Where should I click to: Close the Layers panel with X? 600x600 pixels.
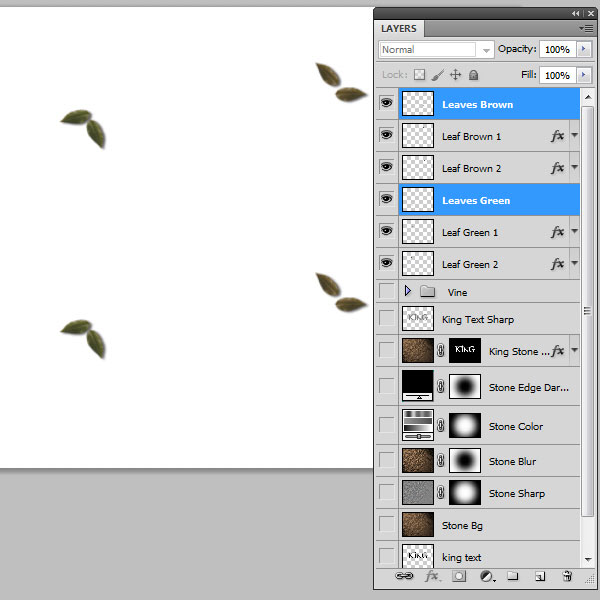[x=591, y=13]
